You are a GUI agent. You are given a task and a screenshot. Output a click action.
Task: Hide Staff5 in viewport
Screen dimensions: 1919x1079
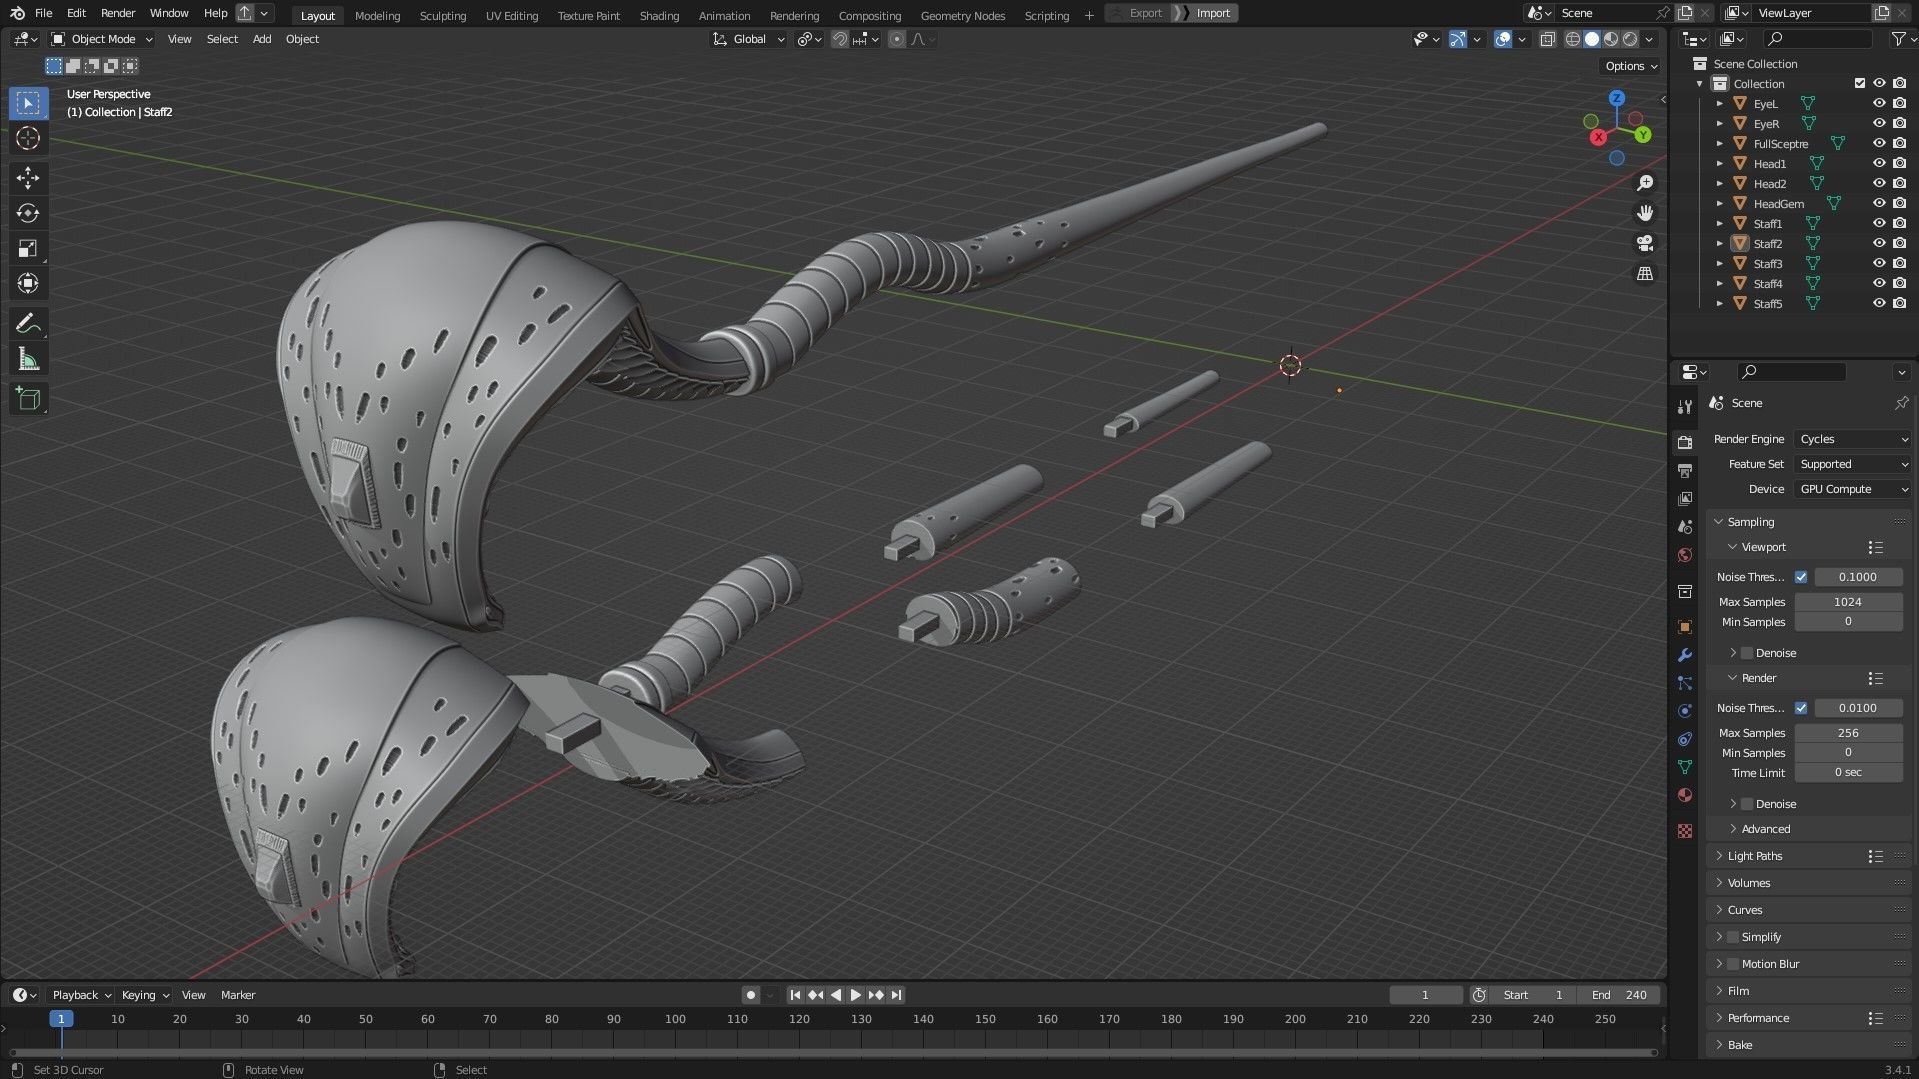point(1879,303)
